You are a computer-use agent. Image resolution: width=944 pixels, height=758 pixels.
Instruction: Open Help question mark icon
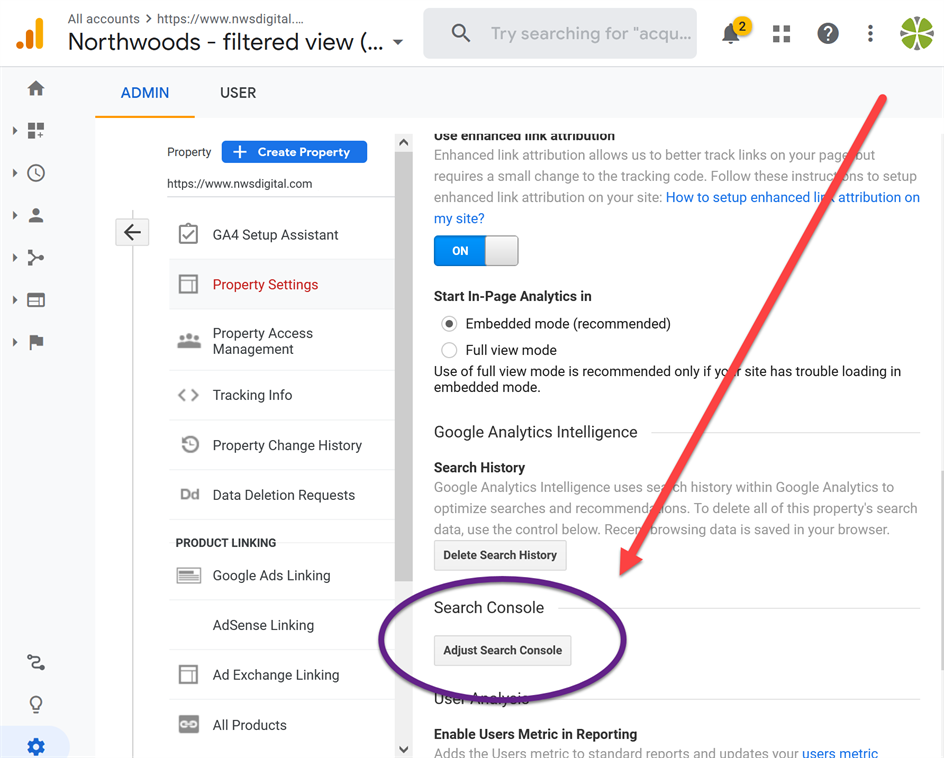pyautogui.click(x=828, y=33)
